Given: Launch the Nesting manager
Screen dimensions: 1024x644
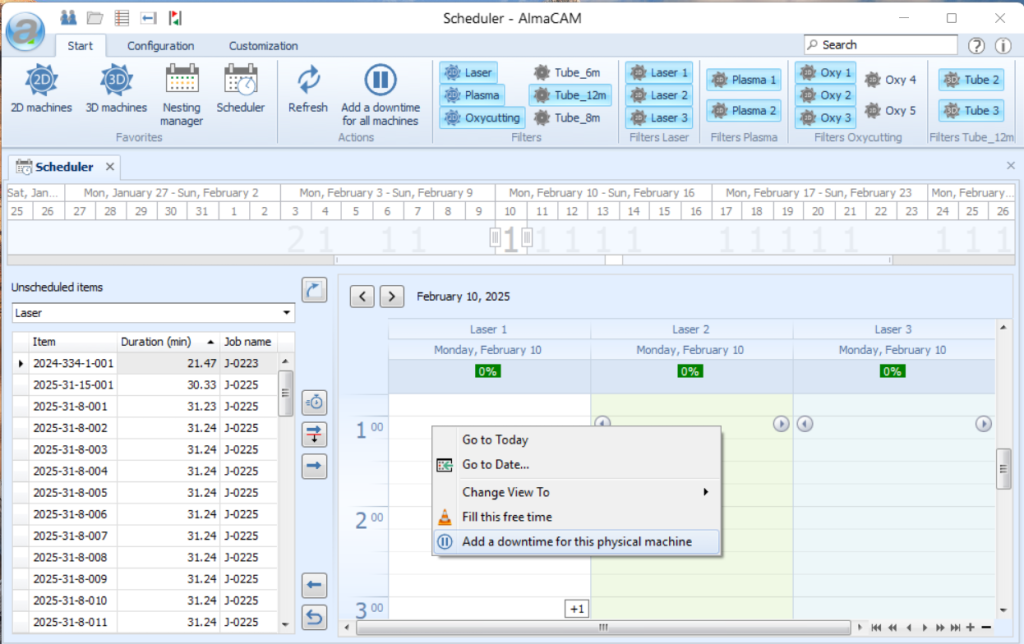Looking at the screenshot, I should [x=181, y=94].
